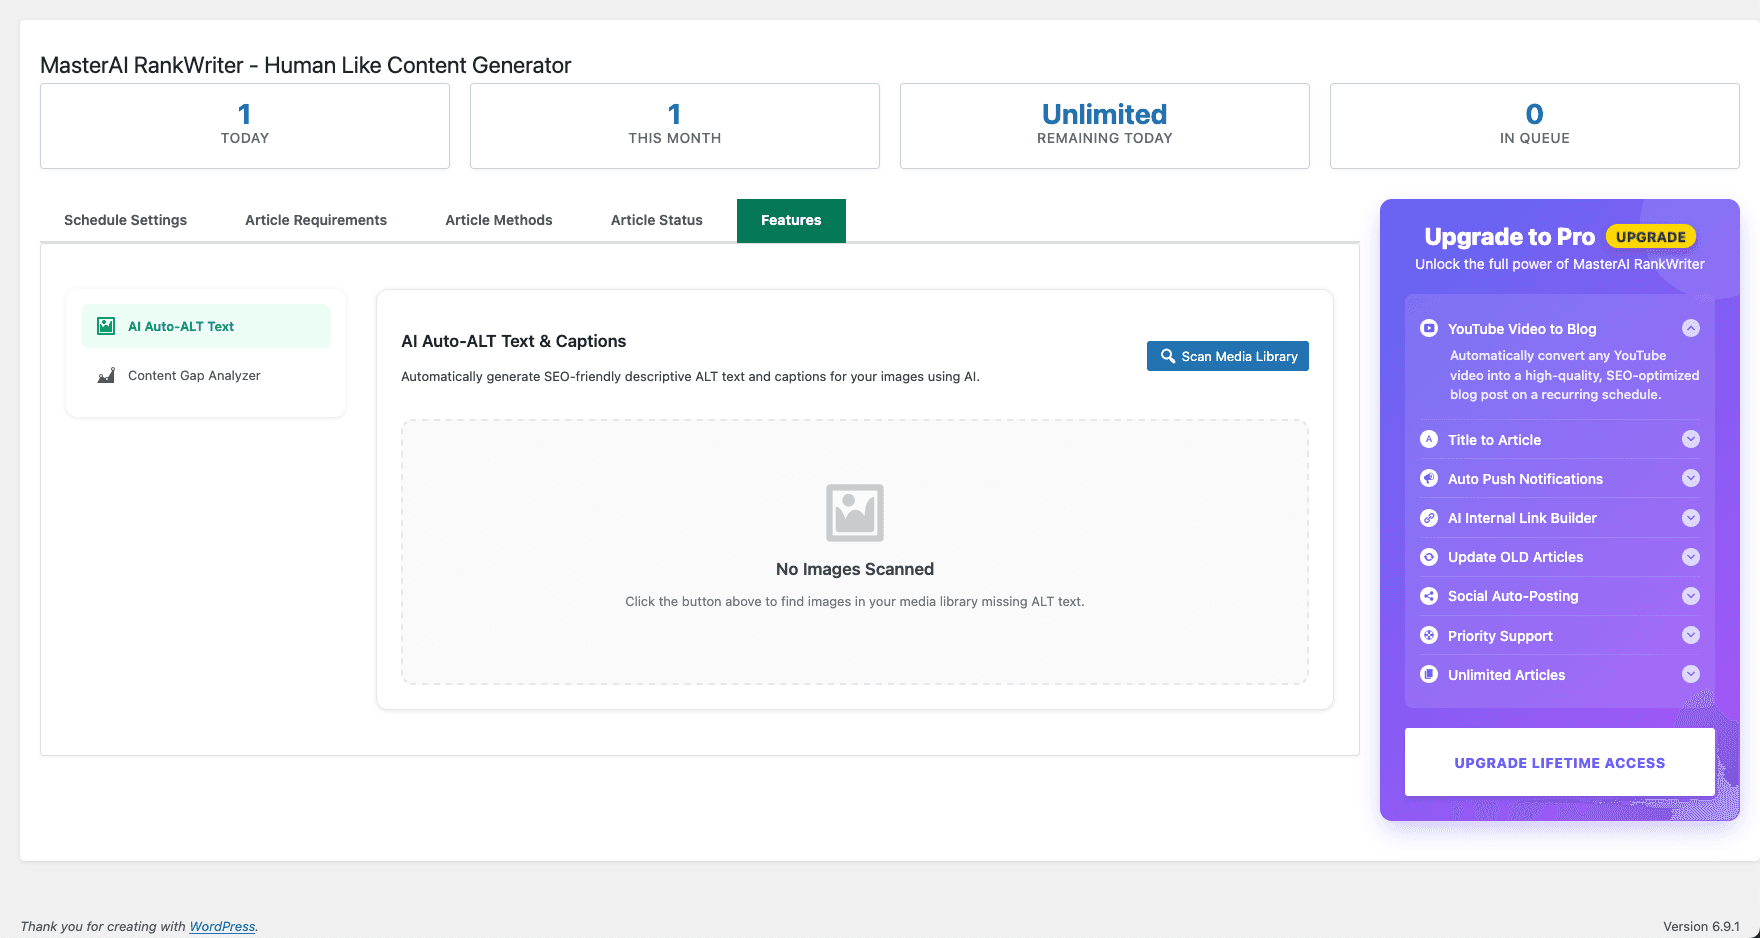Click the Content Gap Analyzer chart icon
The width and height of the screenshot is (1760, 938).
point(105,375)
